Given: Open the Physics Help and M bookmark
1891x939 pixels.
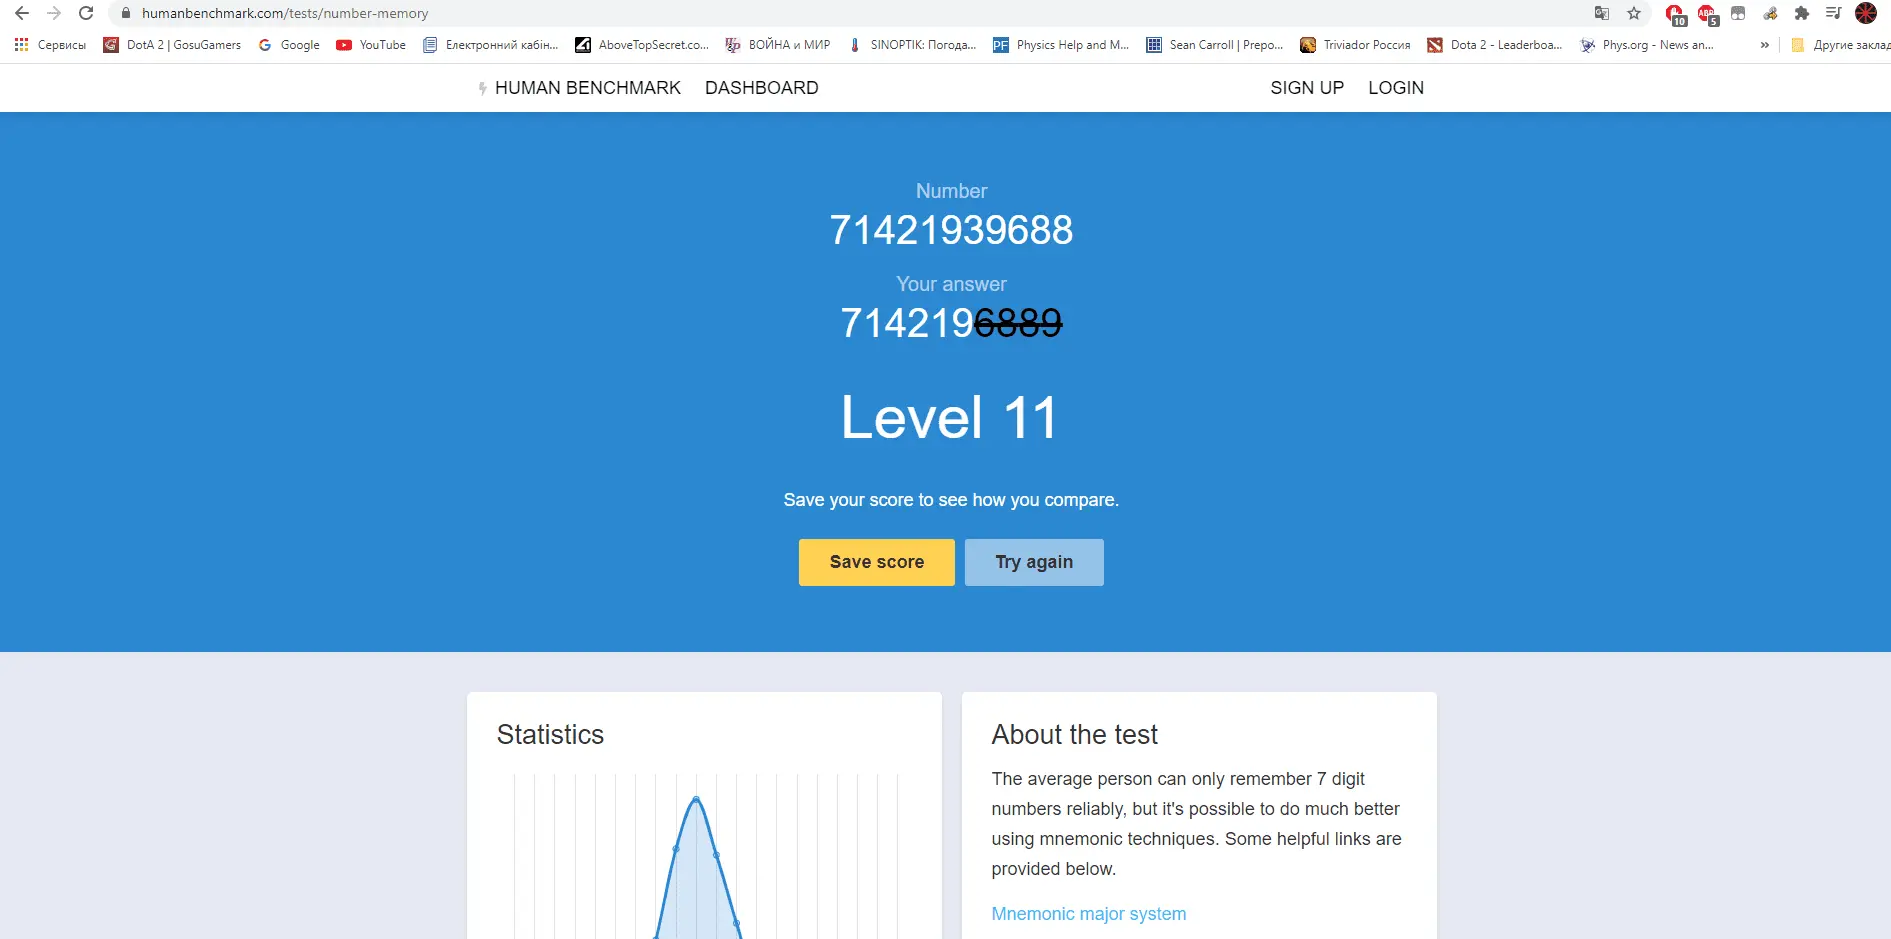Looking at the screenshot, I should [x=1061, y=45].
